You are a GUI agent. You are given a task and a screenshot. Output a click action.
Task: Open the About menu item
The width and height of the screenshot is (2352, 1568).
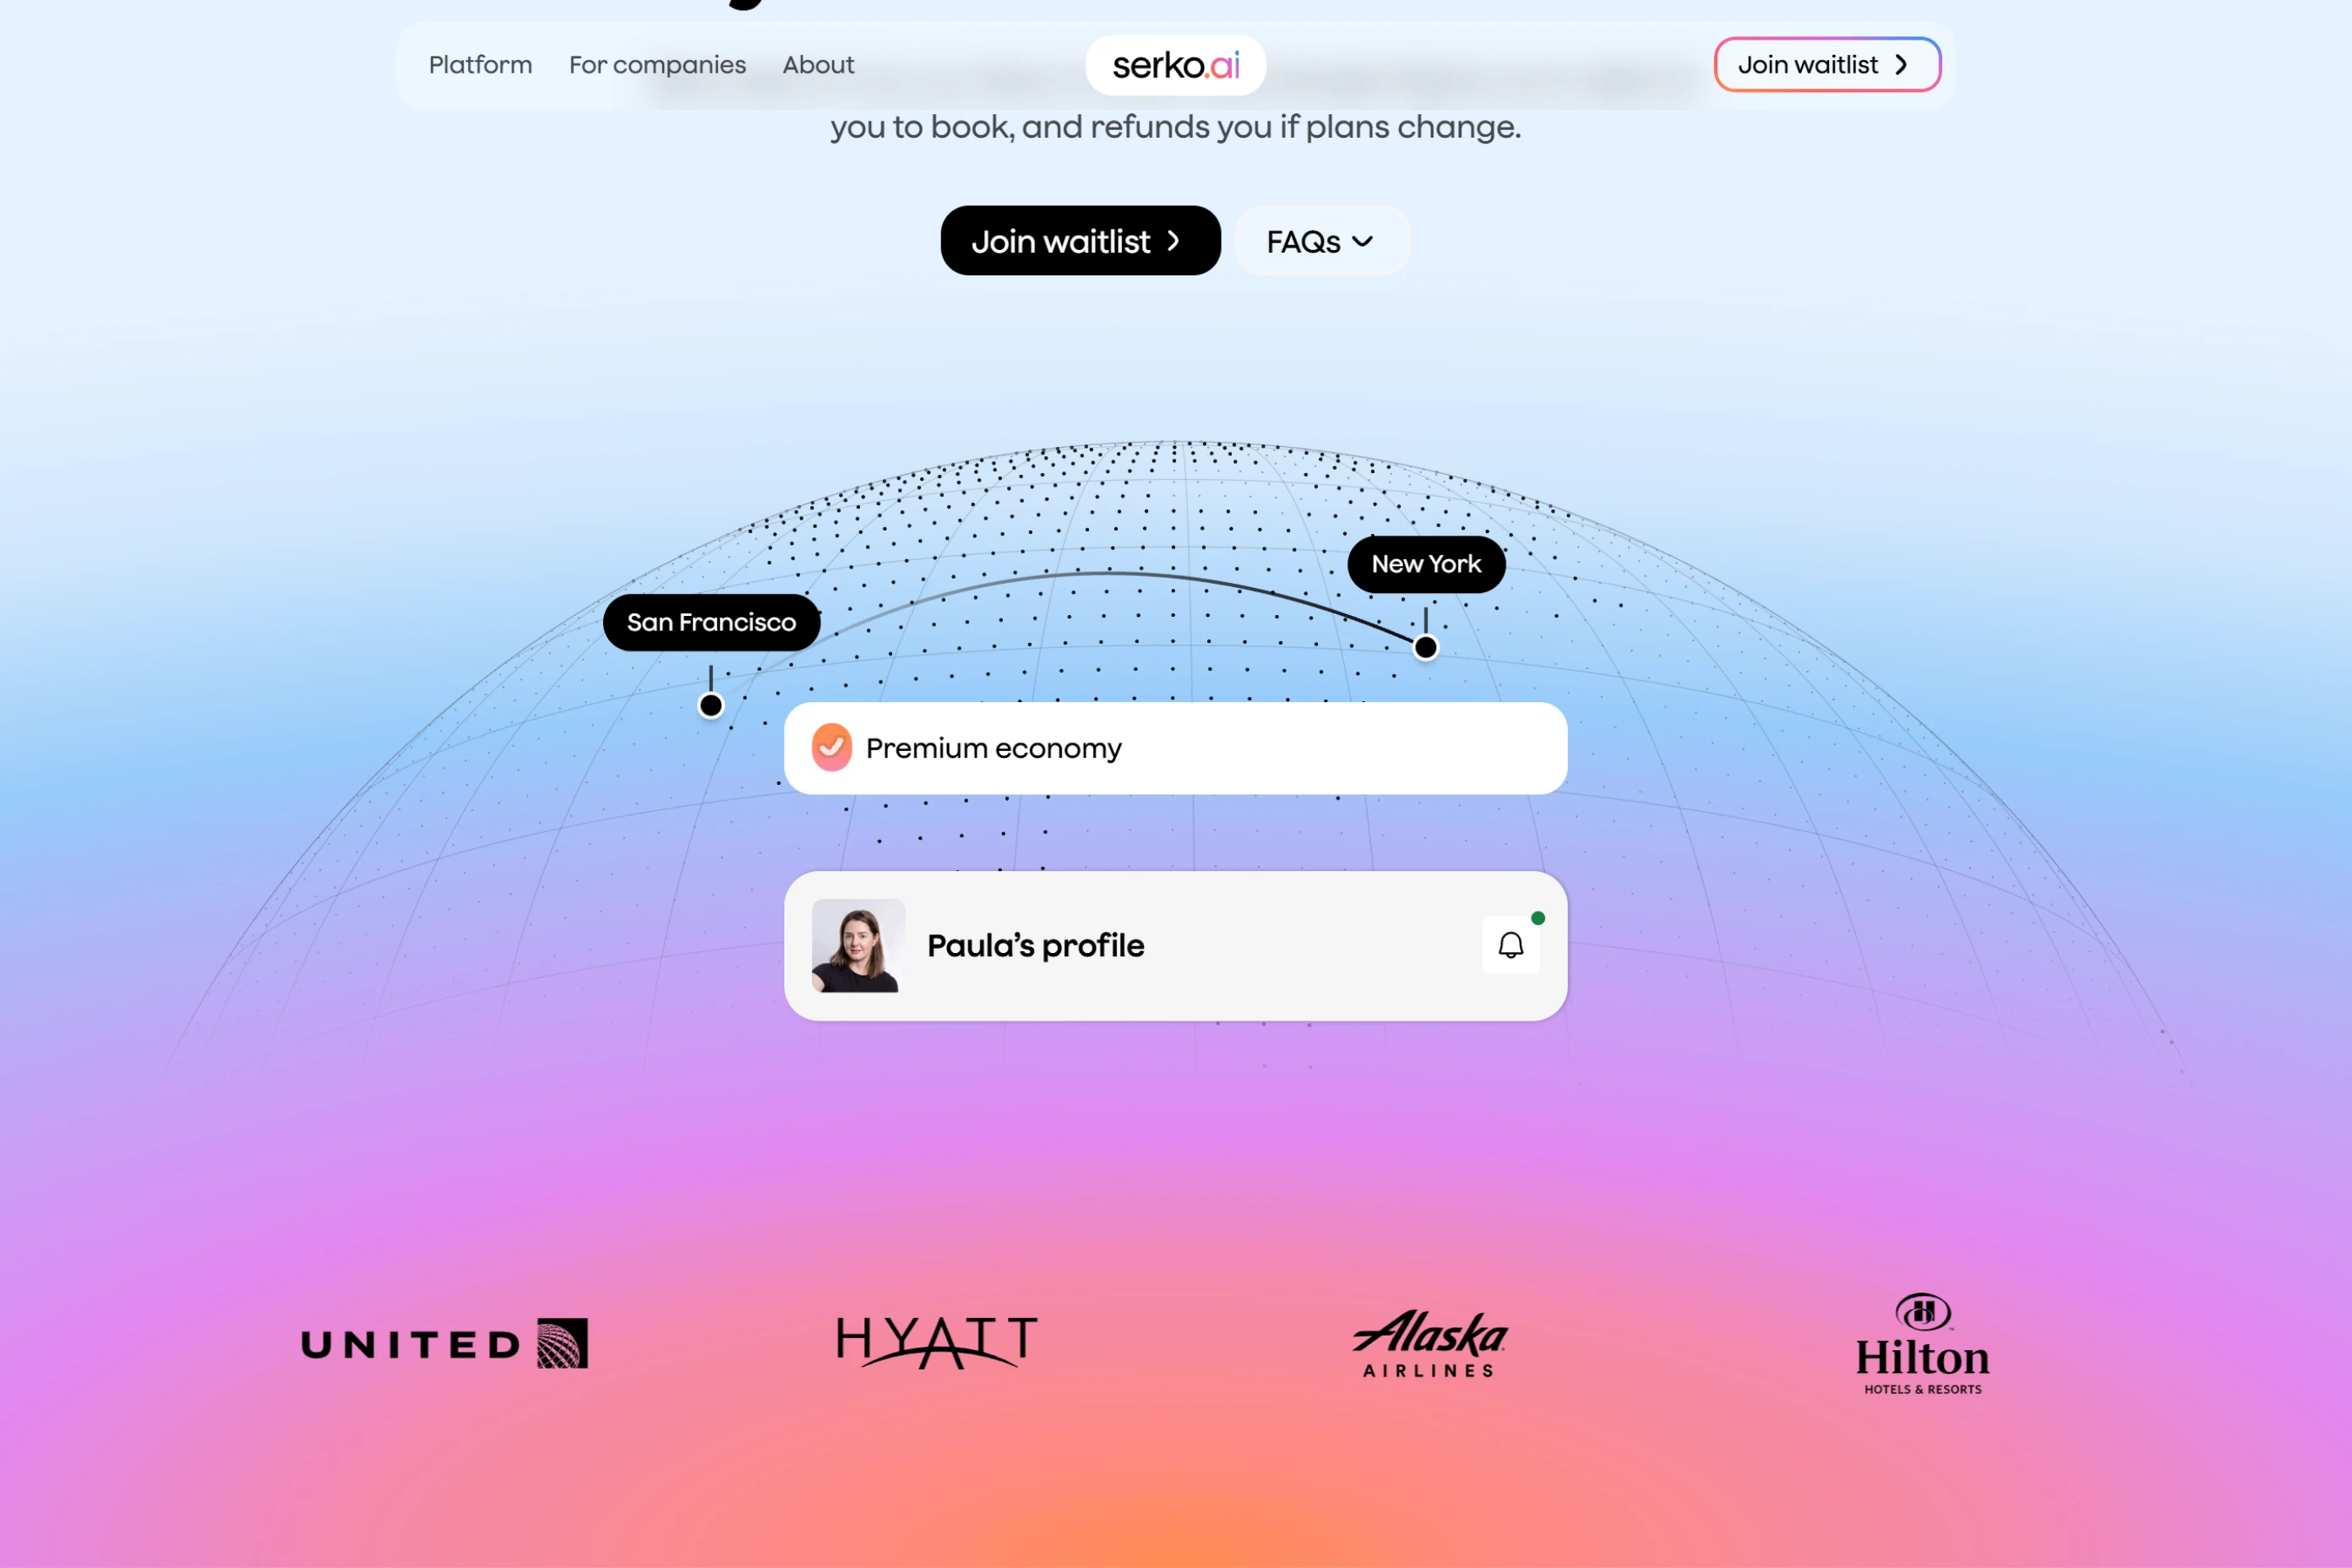[x=818, y=65]
